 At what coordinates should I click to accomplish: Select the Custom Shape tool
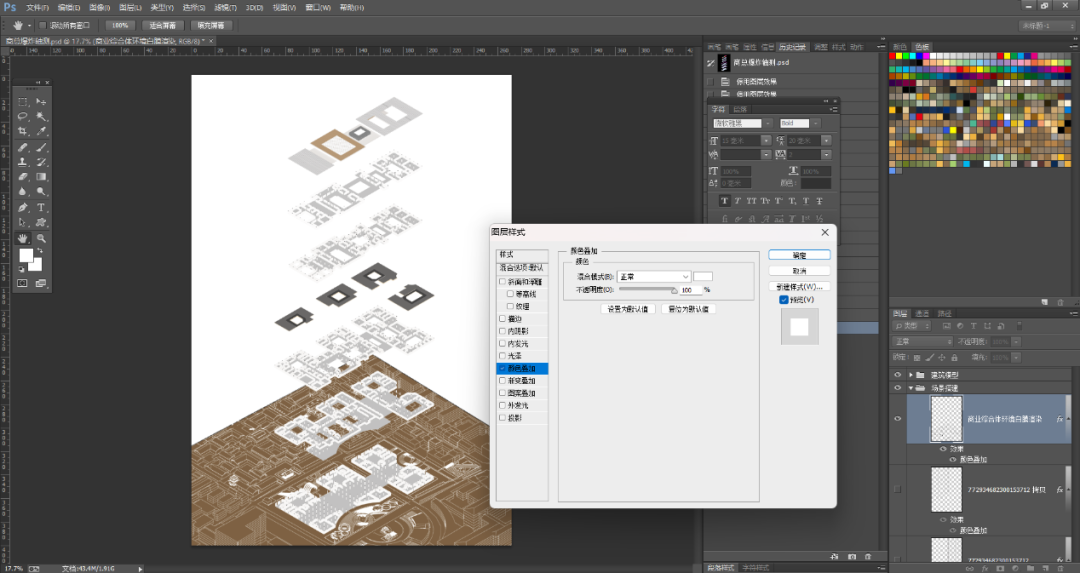tap(41, 222)
